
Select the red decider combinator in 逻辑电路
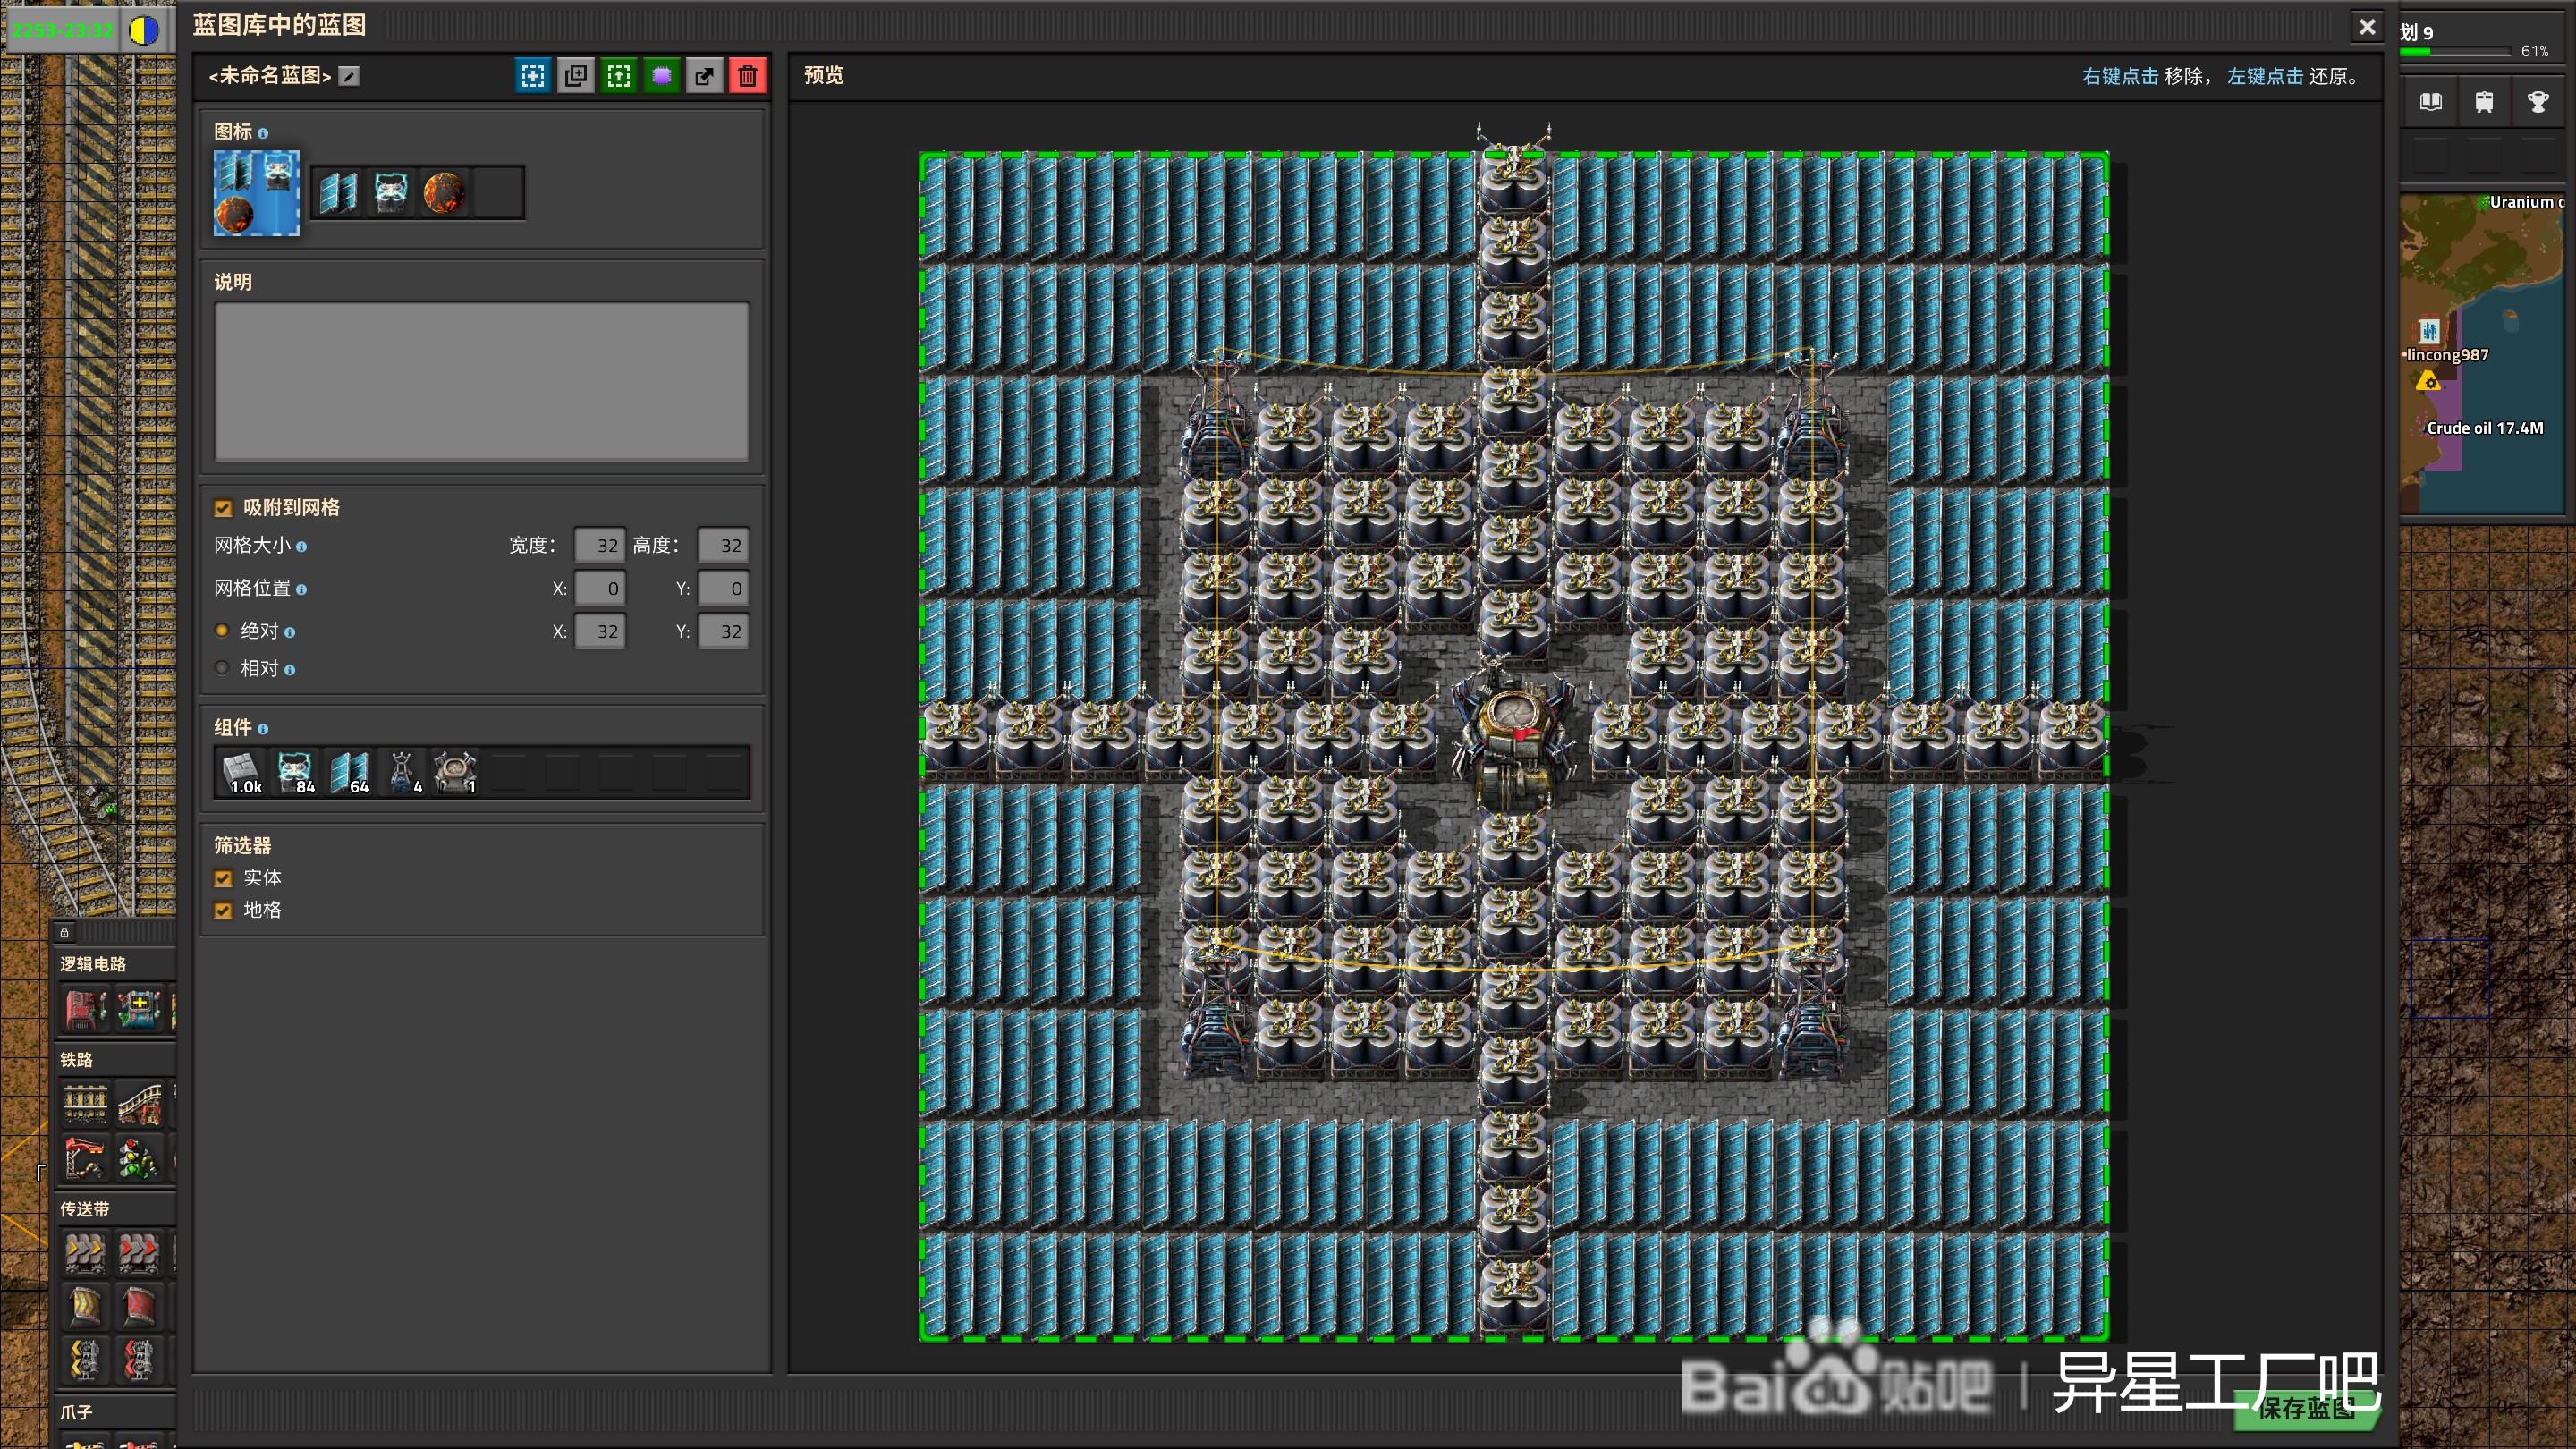(85, 1008)
